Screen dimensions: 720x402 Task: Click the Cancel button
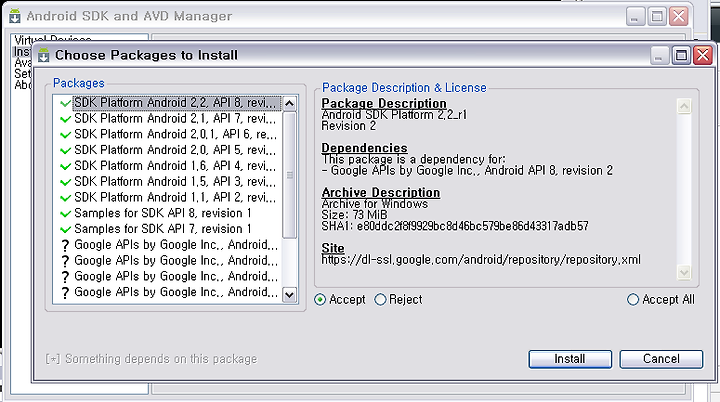click(661, 359)
